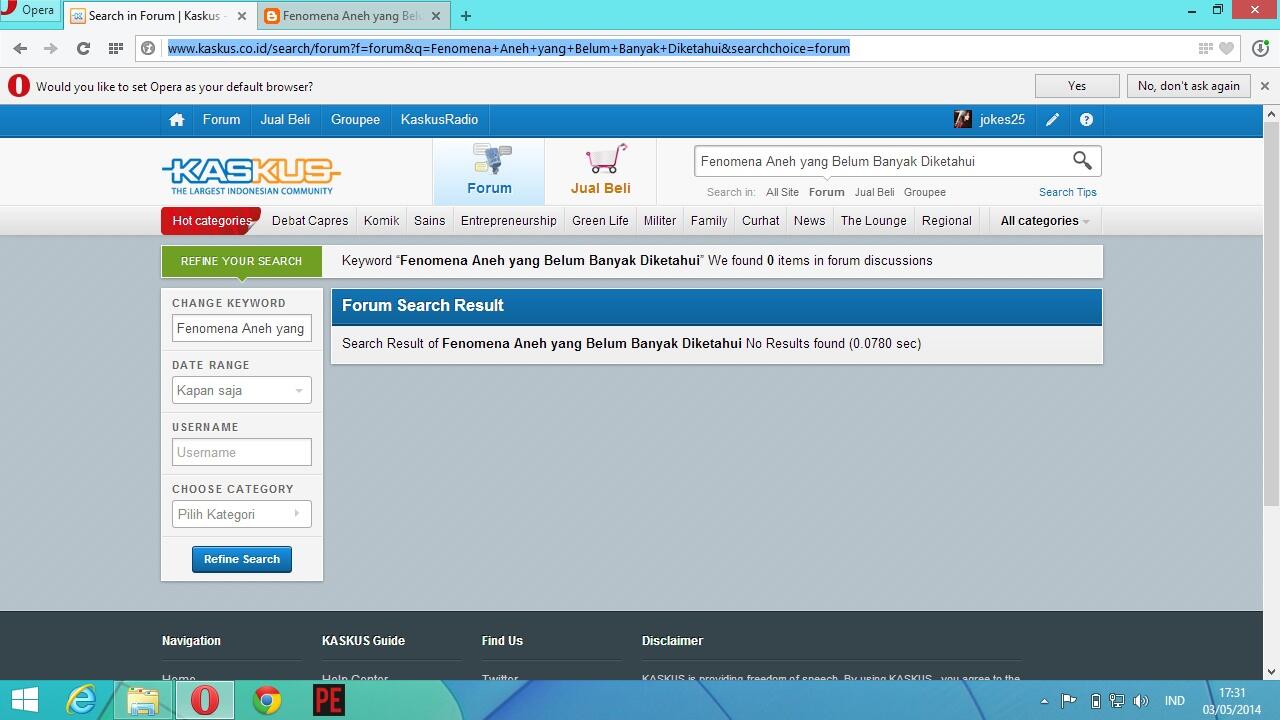Click the Kaskus home icon
The height and width of the screenshot is (720, 1280).
pyautogui.click(x=177, y=120)
